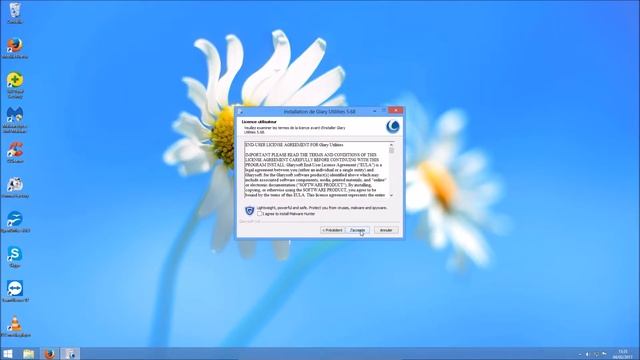Open the VLC media player desktop shortcut

[15, 326]
